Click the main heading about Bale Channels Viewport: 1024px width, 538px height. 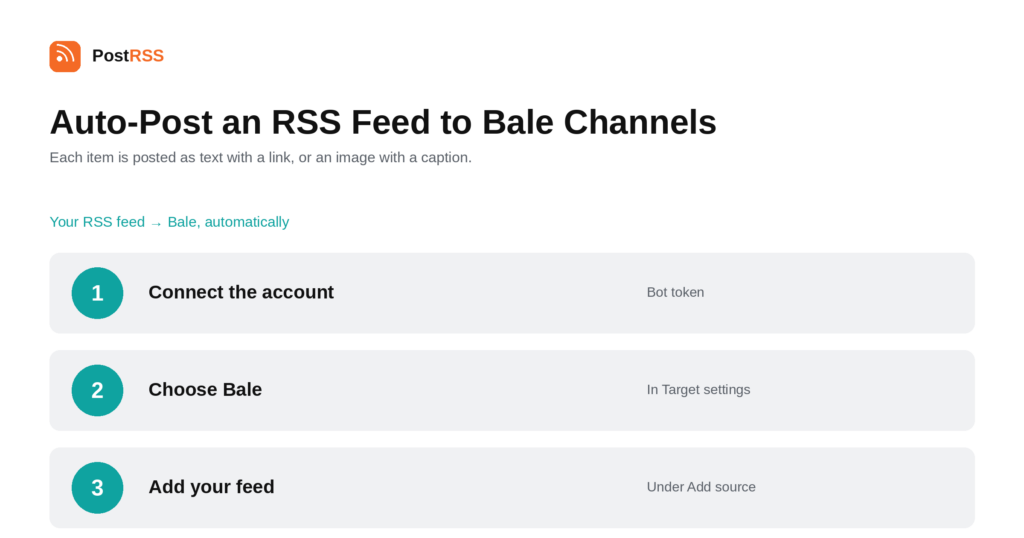[x=383, y=122]
